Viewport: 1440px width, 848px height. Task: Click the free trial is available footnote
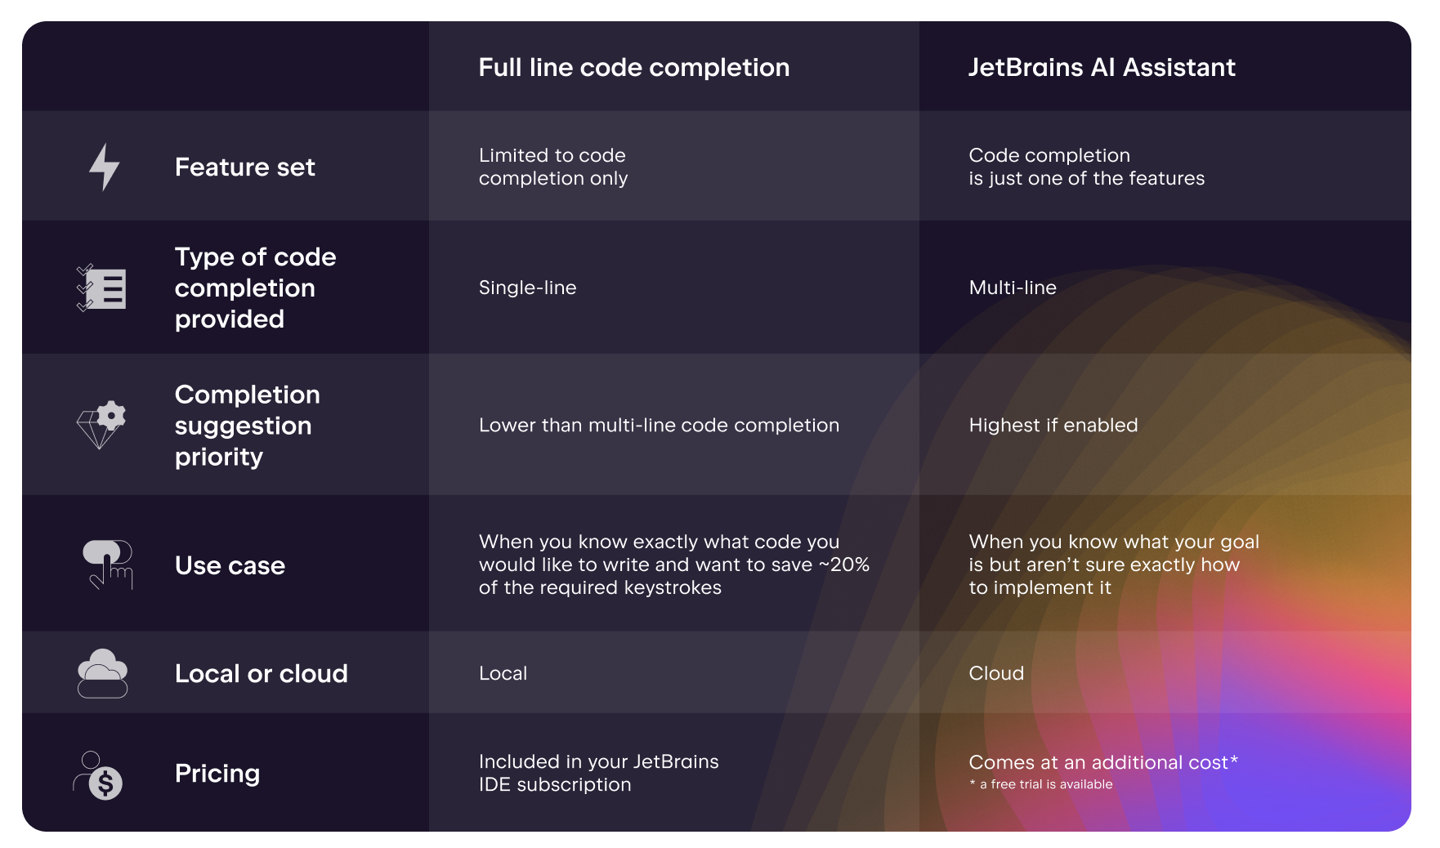1041,785
